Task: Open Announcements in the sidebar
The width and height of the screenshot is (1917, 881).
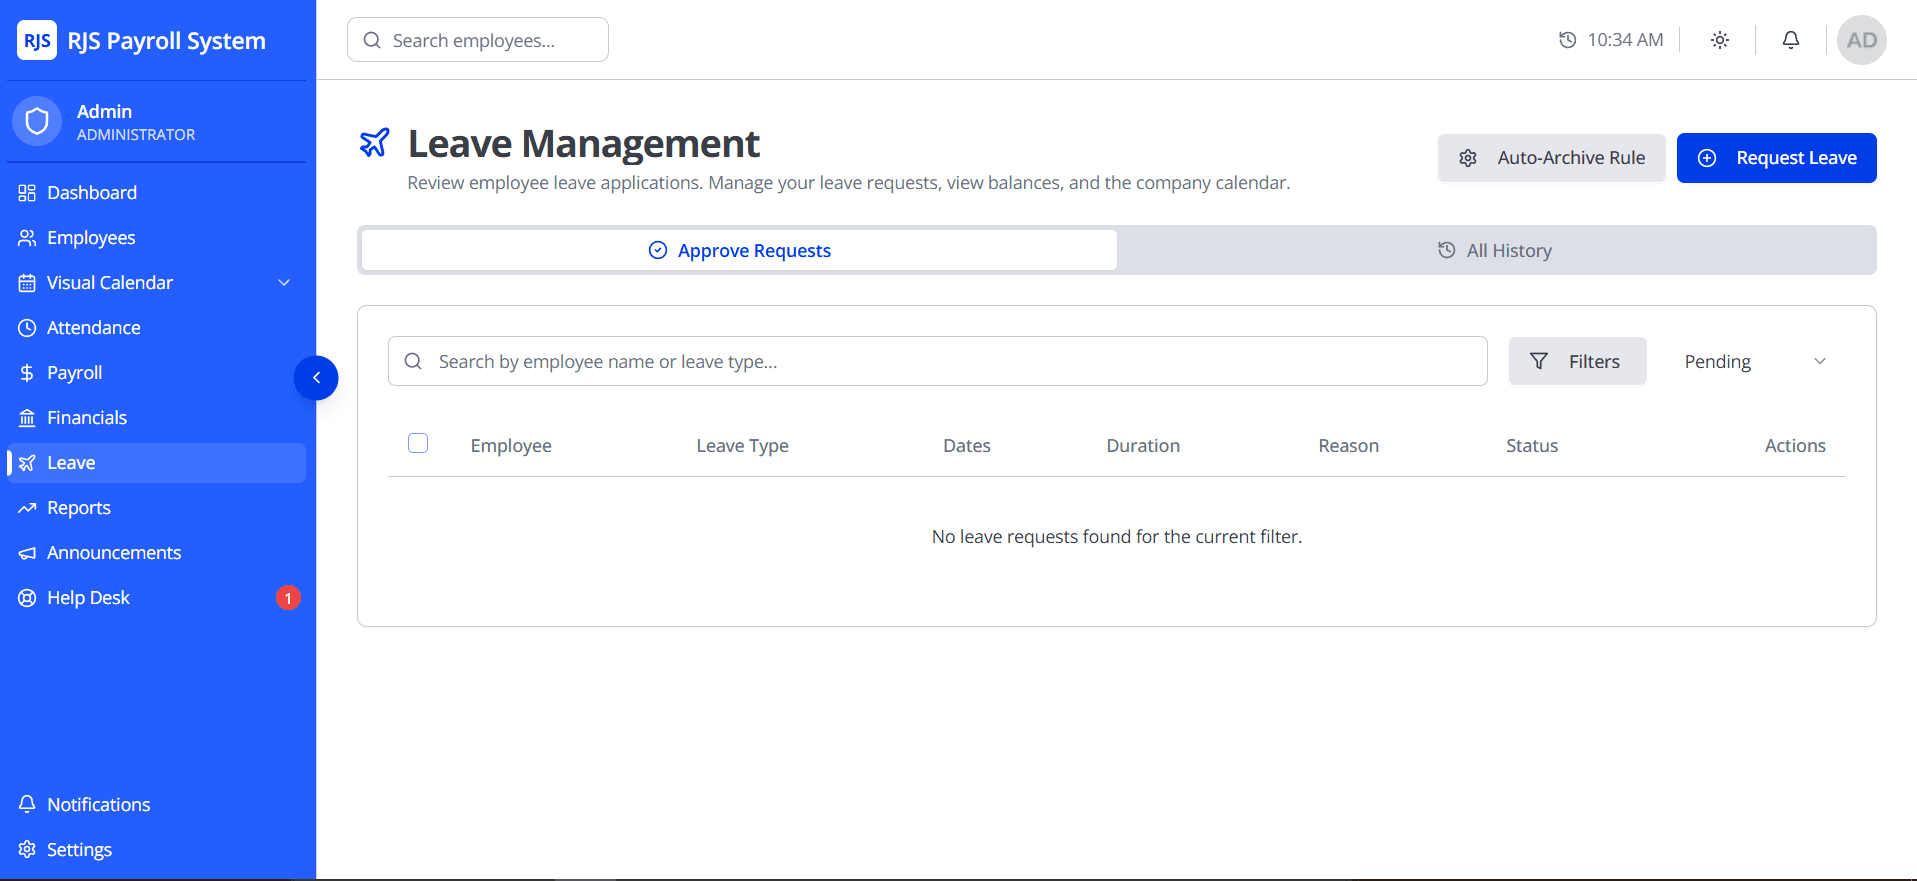Action: [x=156, y=553]
